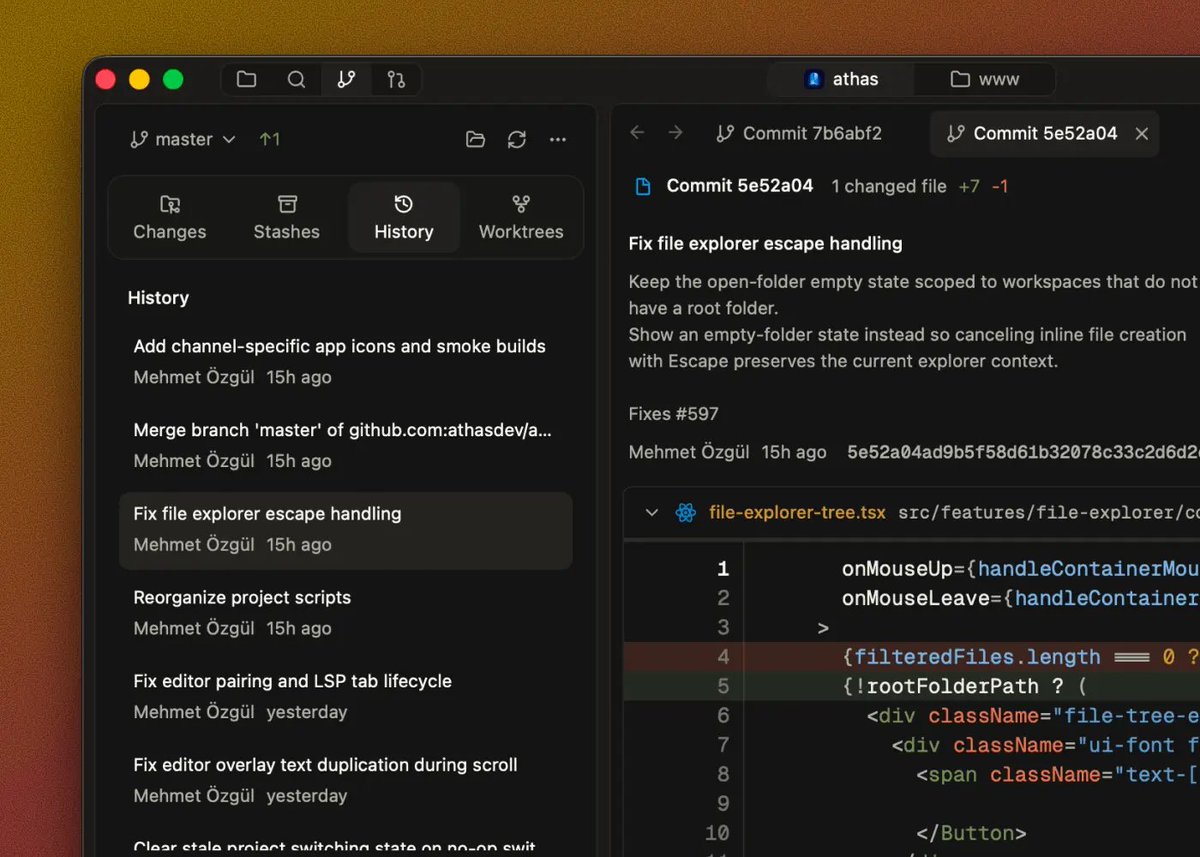Click the code text '{!rootFolderPath ? ('
The height and width of the screenshot is (857, 1200).
(x=965, y=686)
